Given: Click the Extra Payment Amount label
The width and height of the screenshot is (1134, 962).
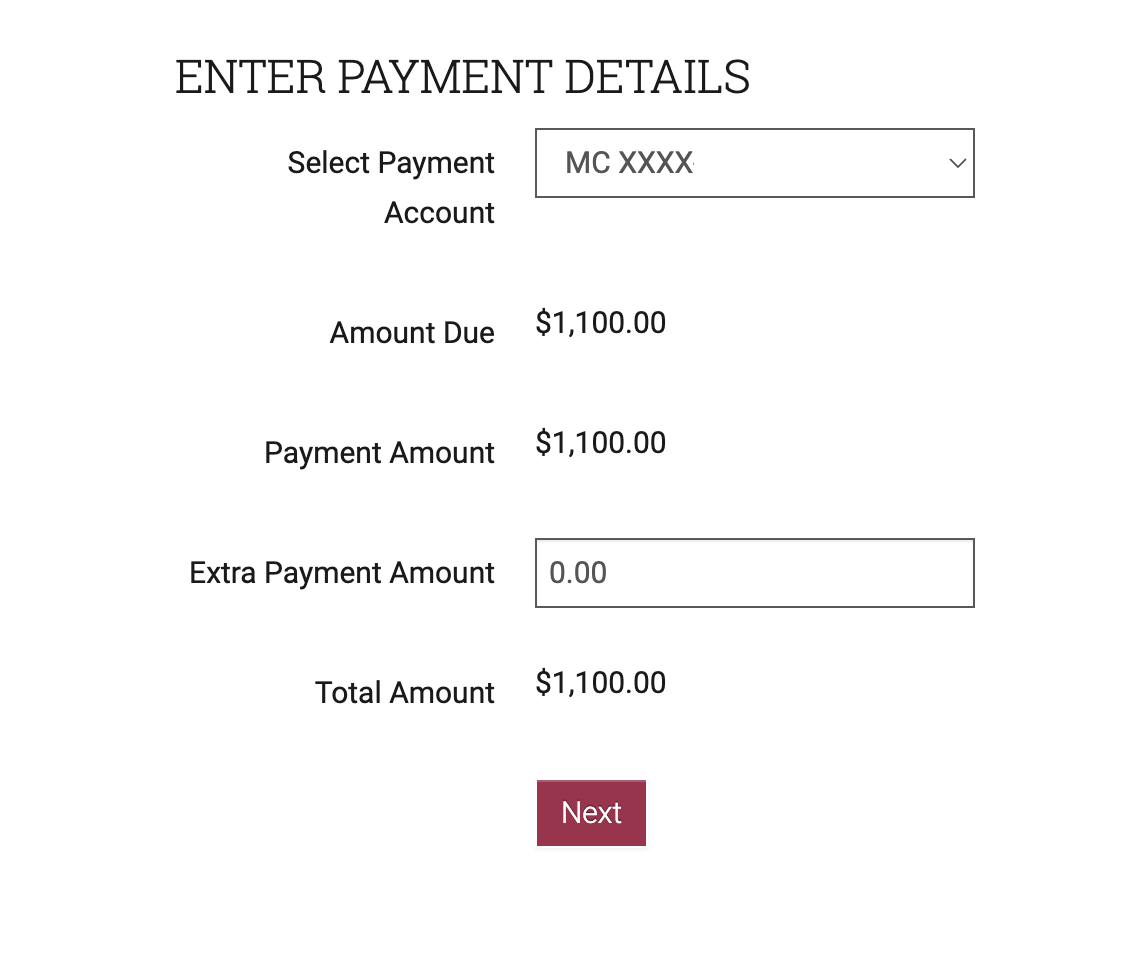Looking at the screenshot, I should coord(342,573).
